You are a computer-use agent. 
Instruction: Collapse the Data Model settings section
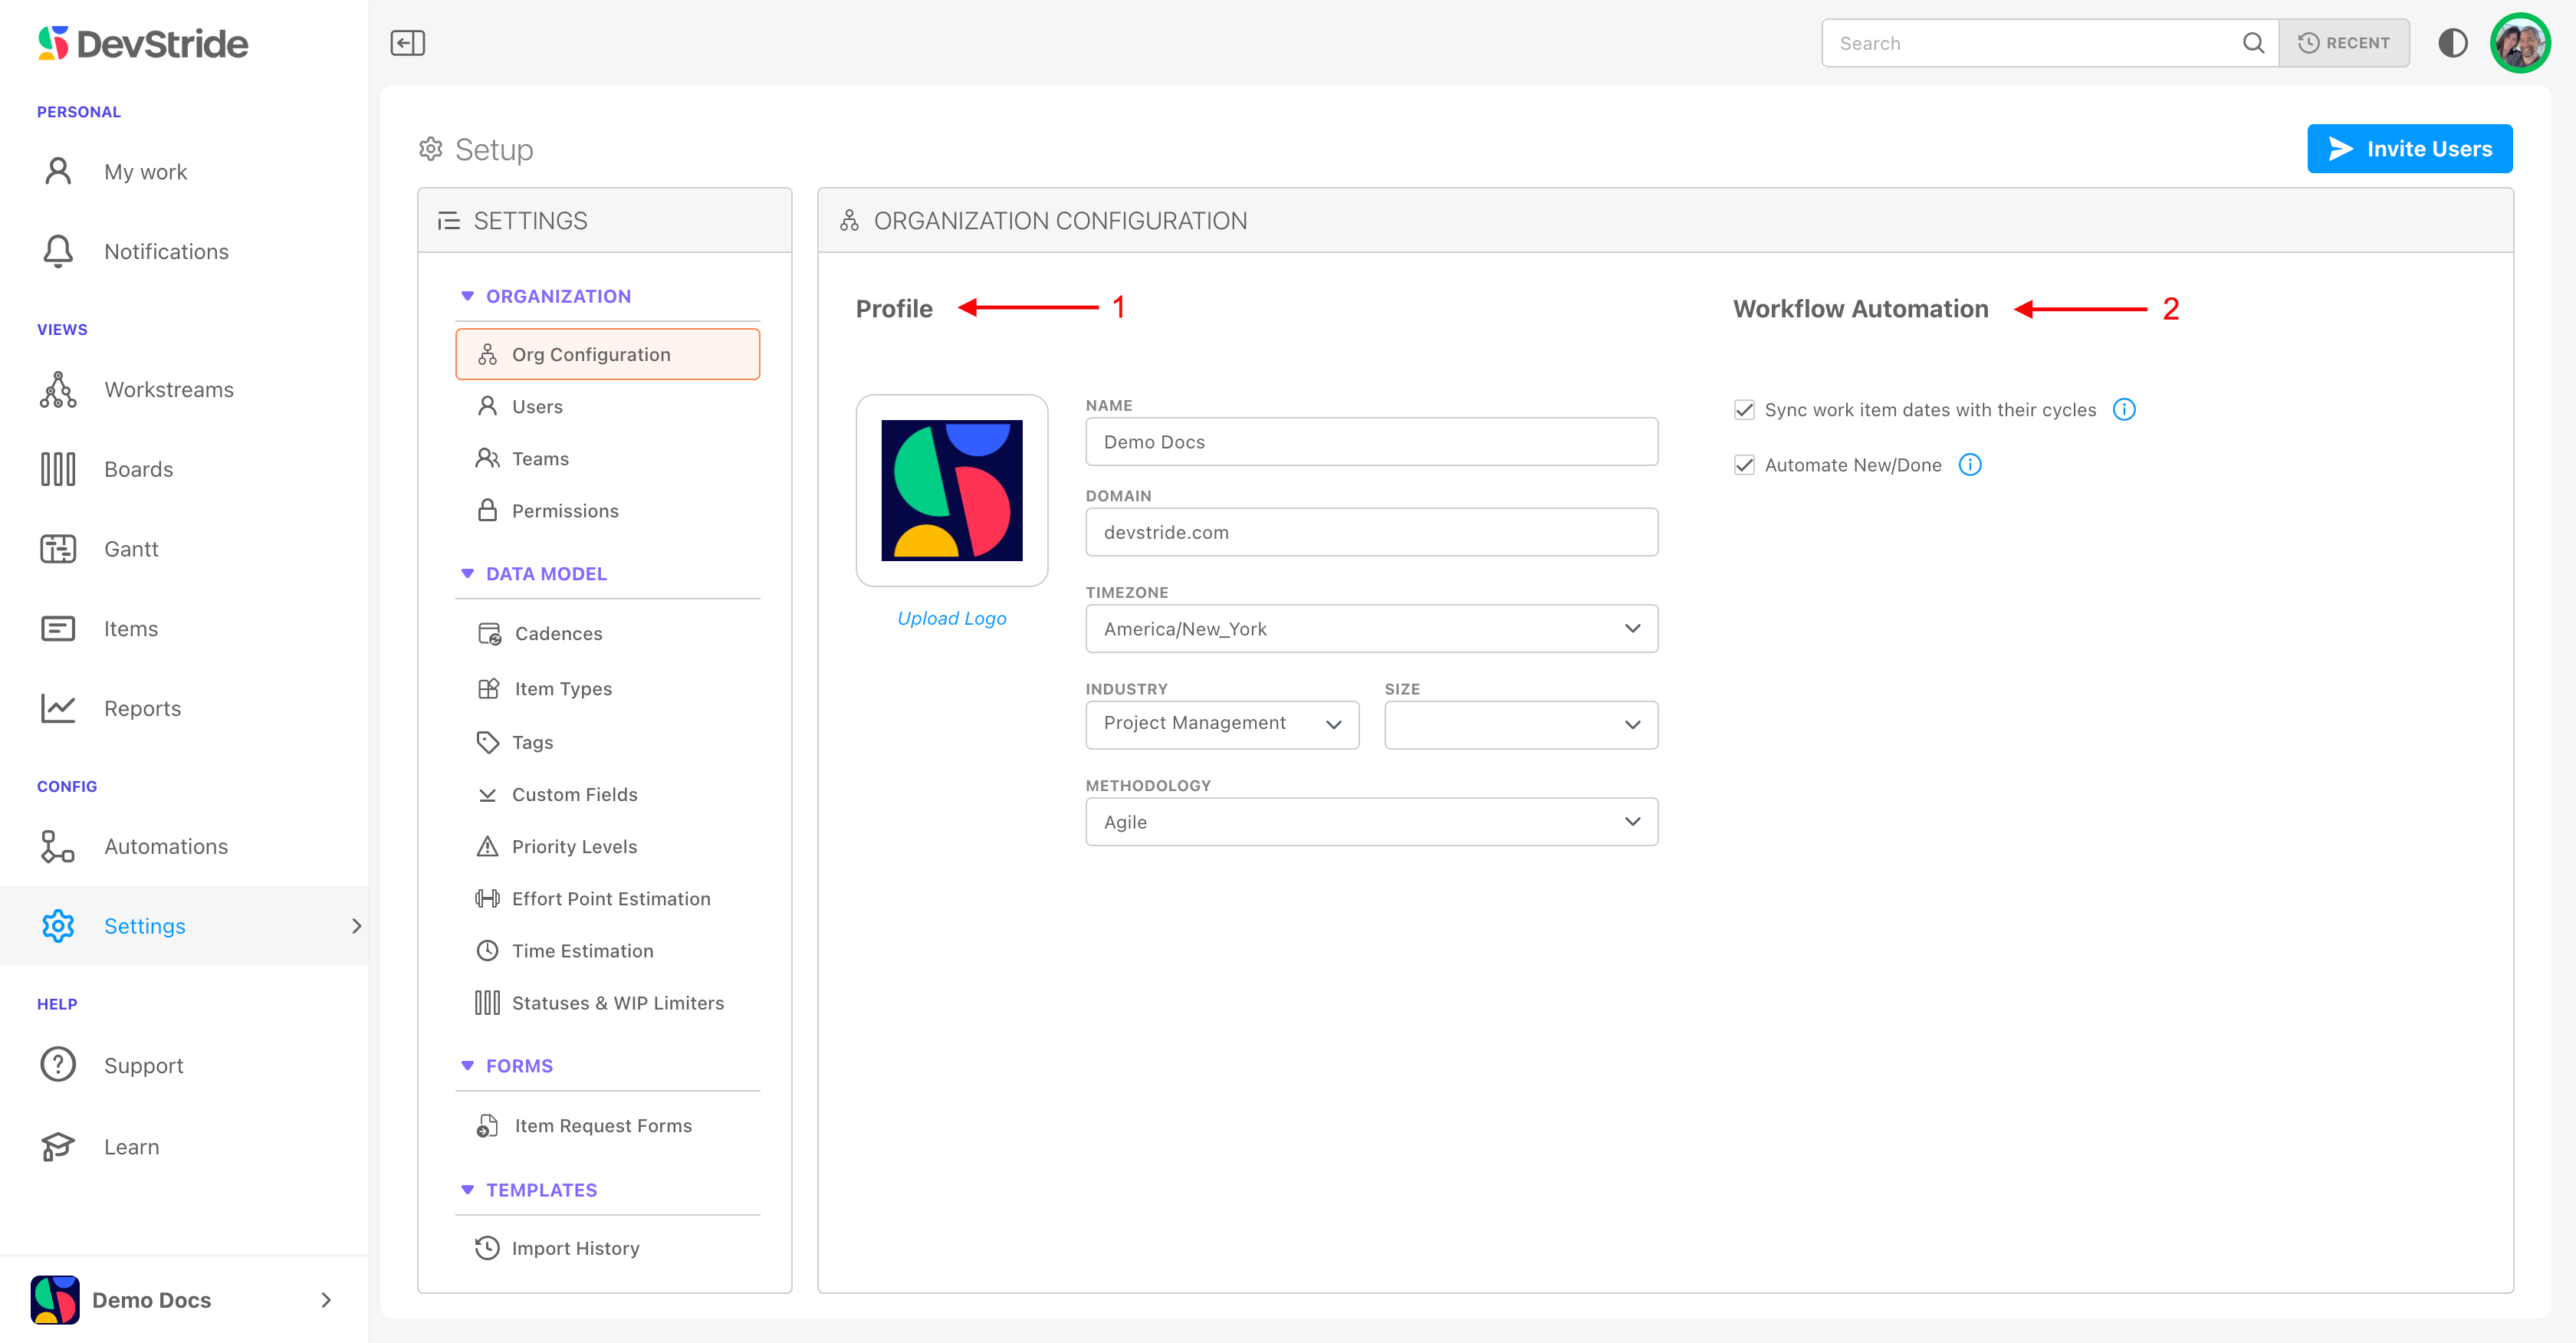(x=467, y=574)
